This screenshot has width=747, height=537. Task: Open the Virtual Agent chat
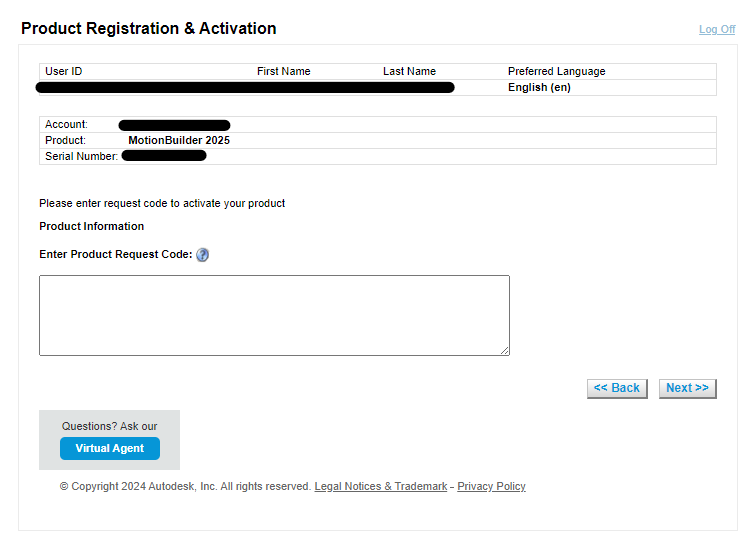[110, 449]
